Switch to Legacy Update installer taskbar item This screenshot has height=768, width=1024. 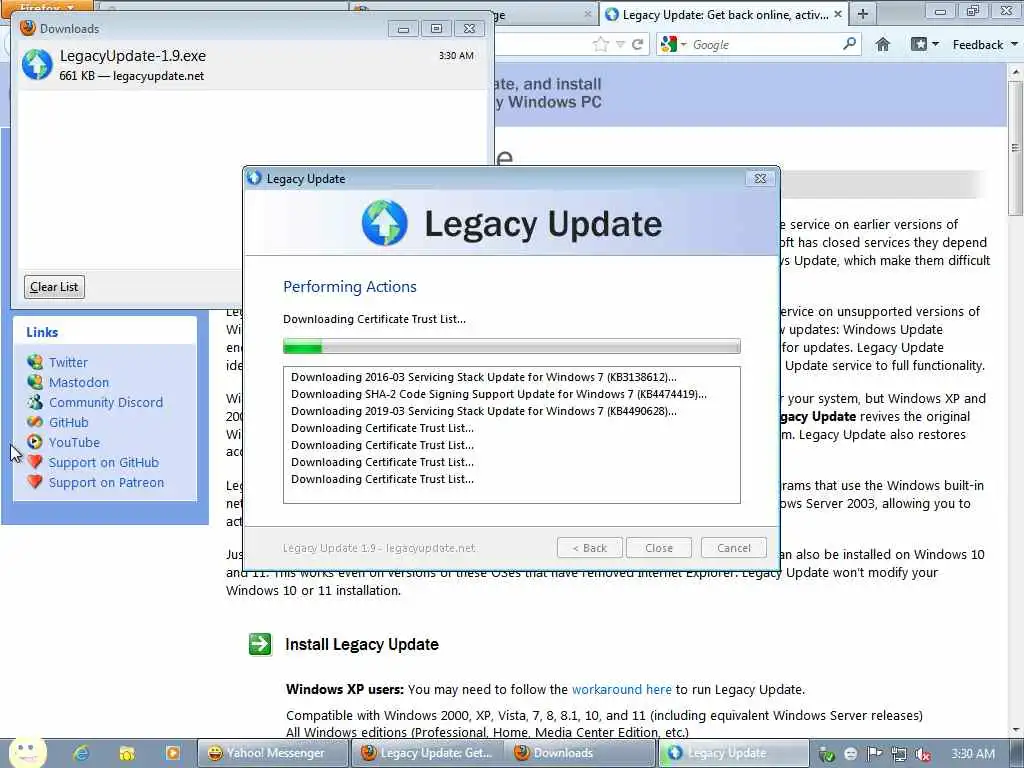coord(733,753)
